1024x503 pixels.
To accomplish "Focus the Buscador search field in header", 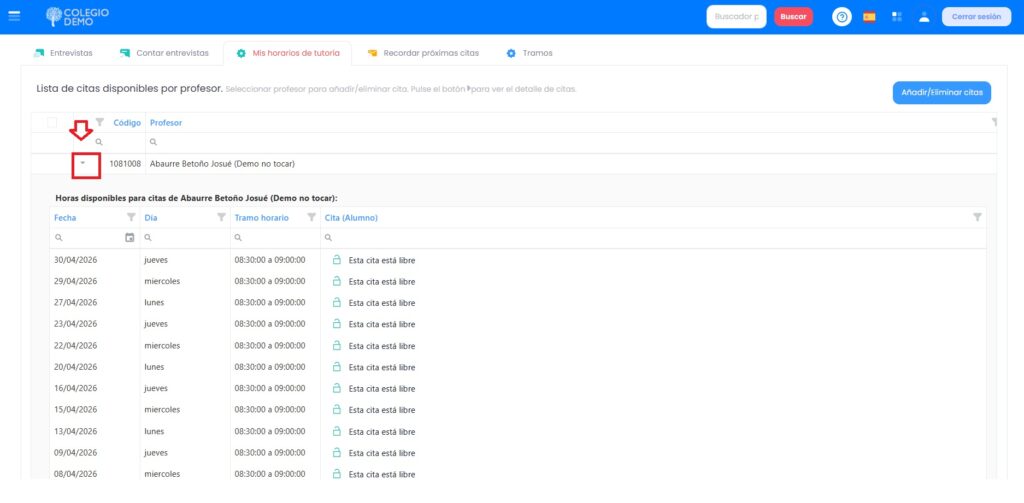I will tap(735, 17).
